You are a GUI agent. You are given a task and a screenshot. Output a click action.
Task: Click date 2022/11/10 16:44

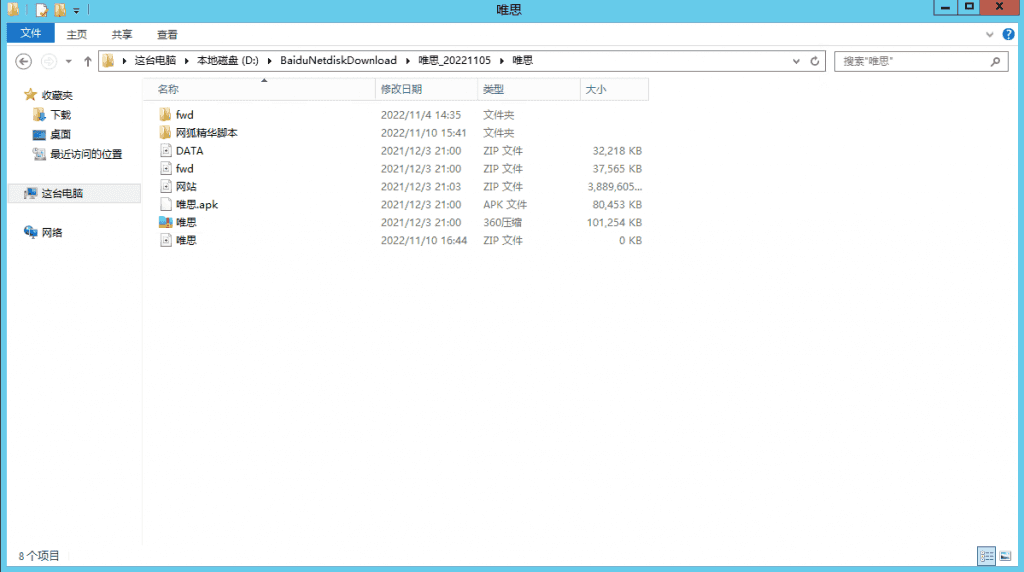(x=424, y=240)
